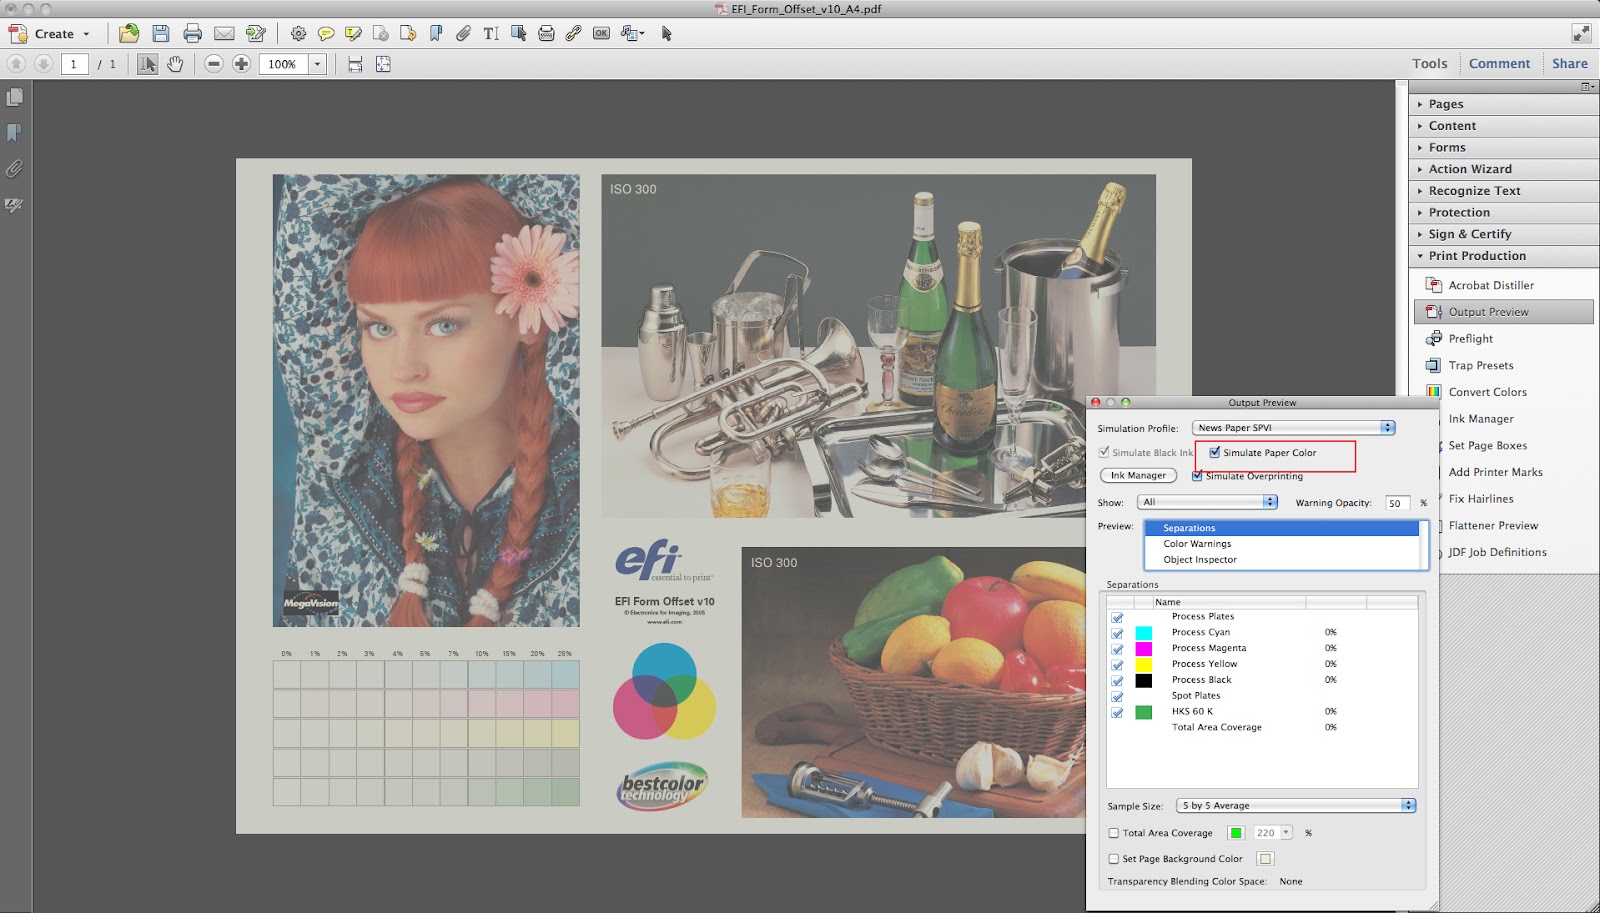The width and height of the screenshot is (1600, 913).
Task: Disable Simulate Overprinting
Action: tap(1198, 476)
